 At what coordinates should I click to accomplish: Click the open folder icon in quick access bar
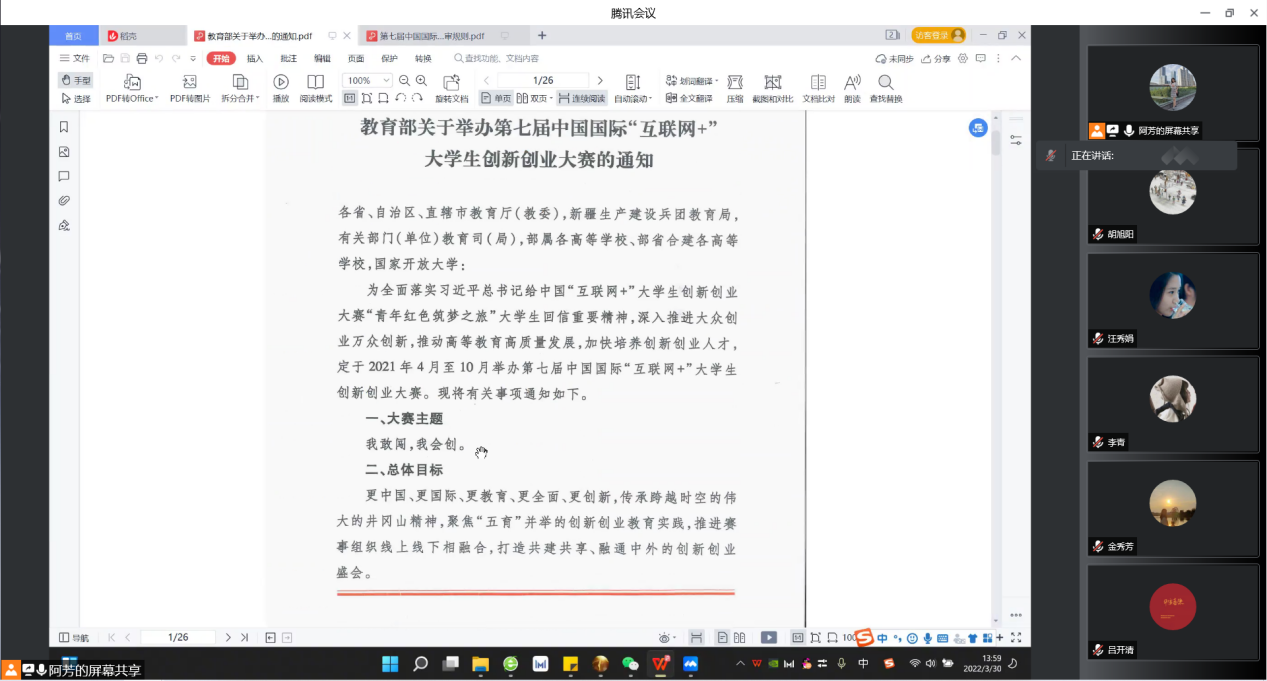point(109,58)
